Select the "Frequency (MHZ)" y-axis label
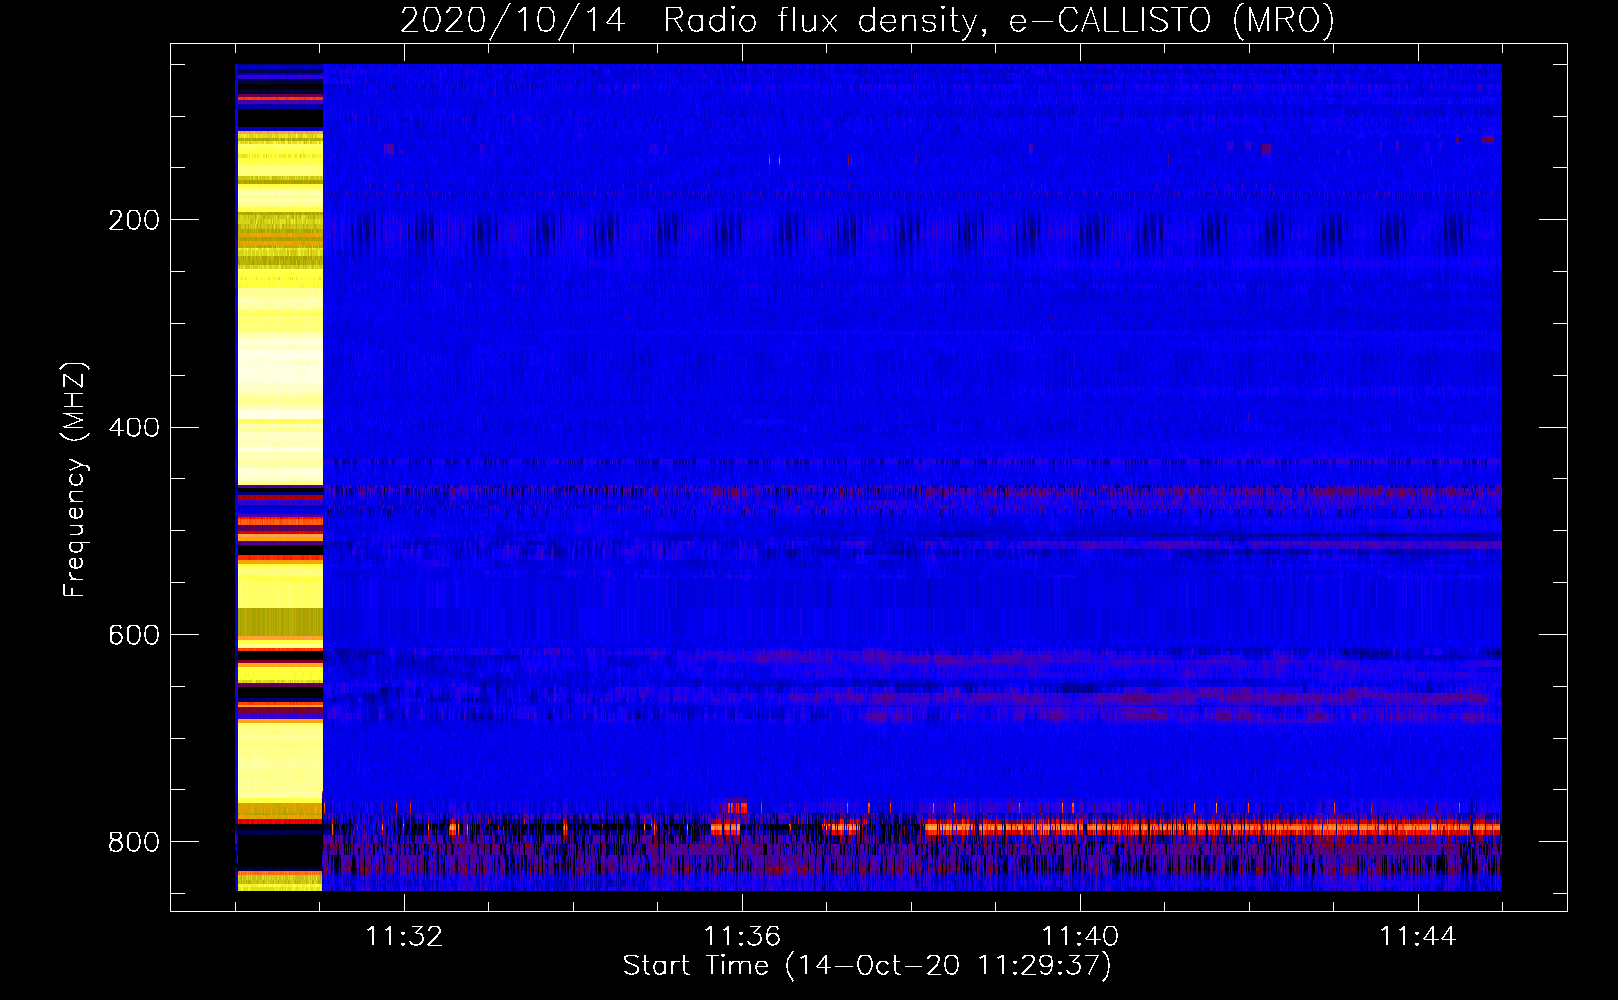 pos(75,480)
